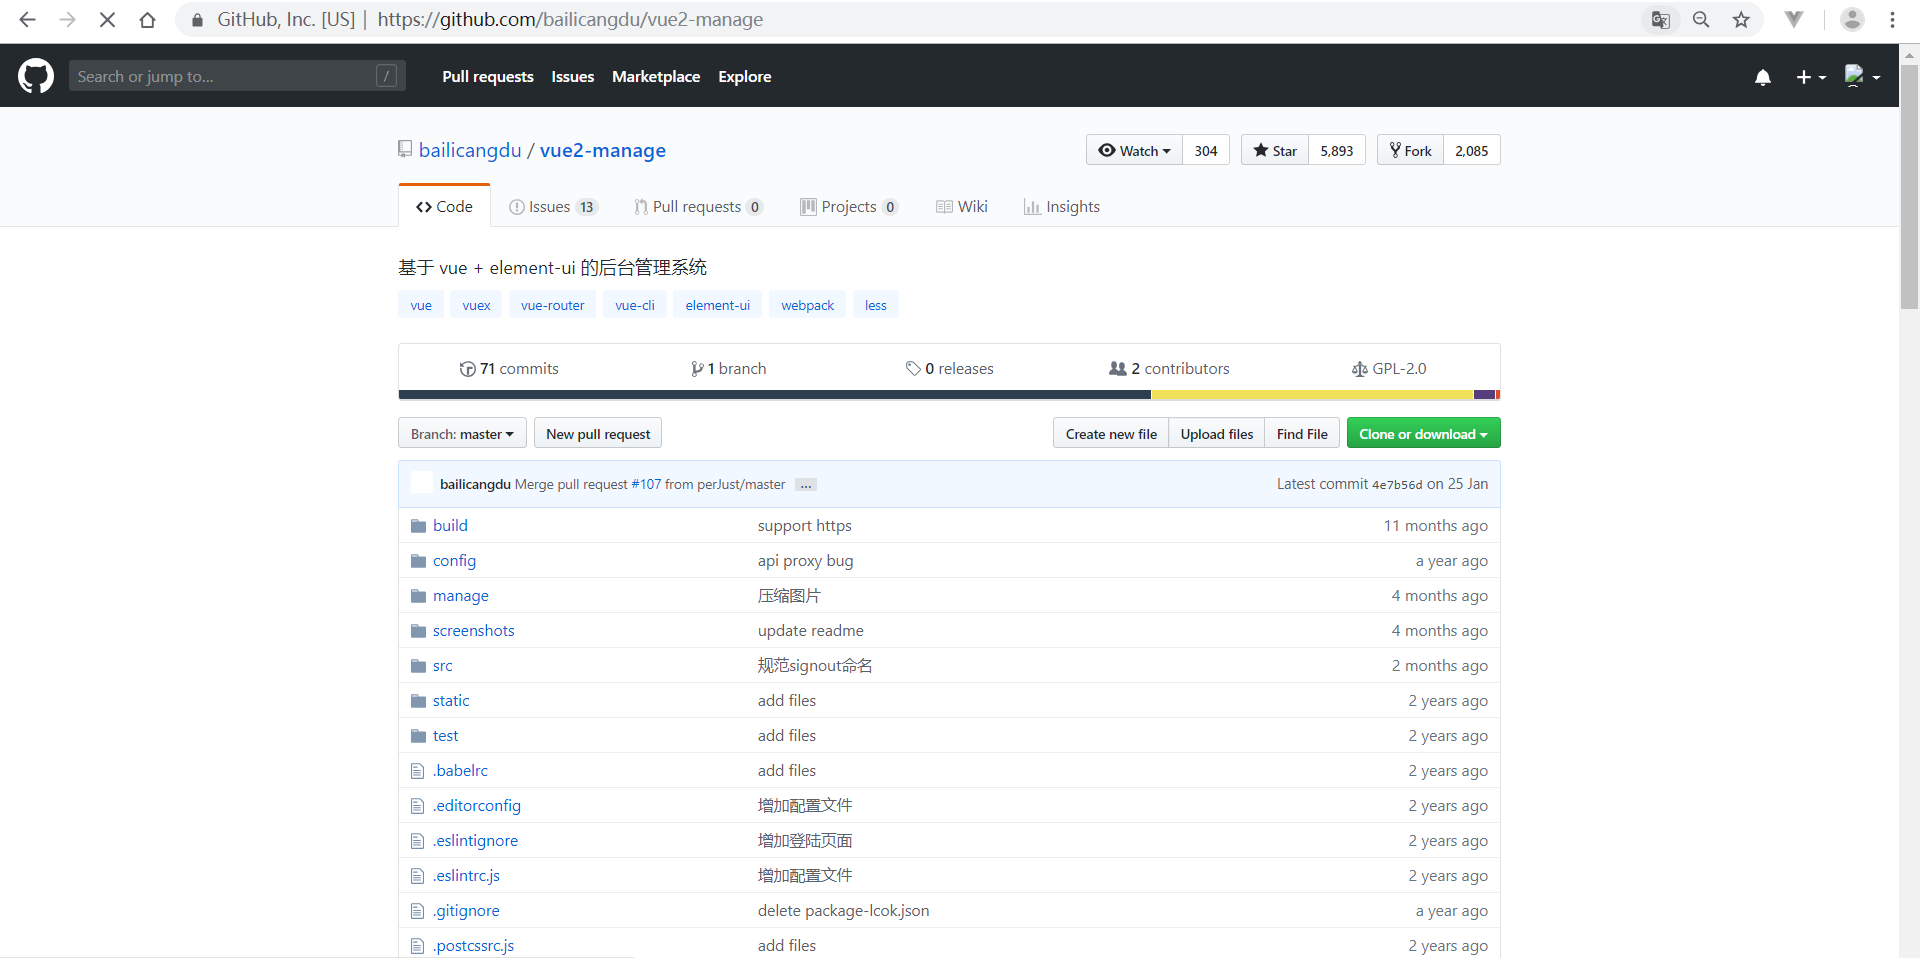This screenshot has width=1920, height=958.
Task: Open the plus create-new menu
Action: coord(1811,77)
